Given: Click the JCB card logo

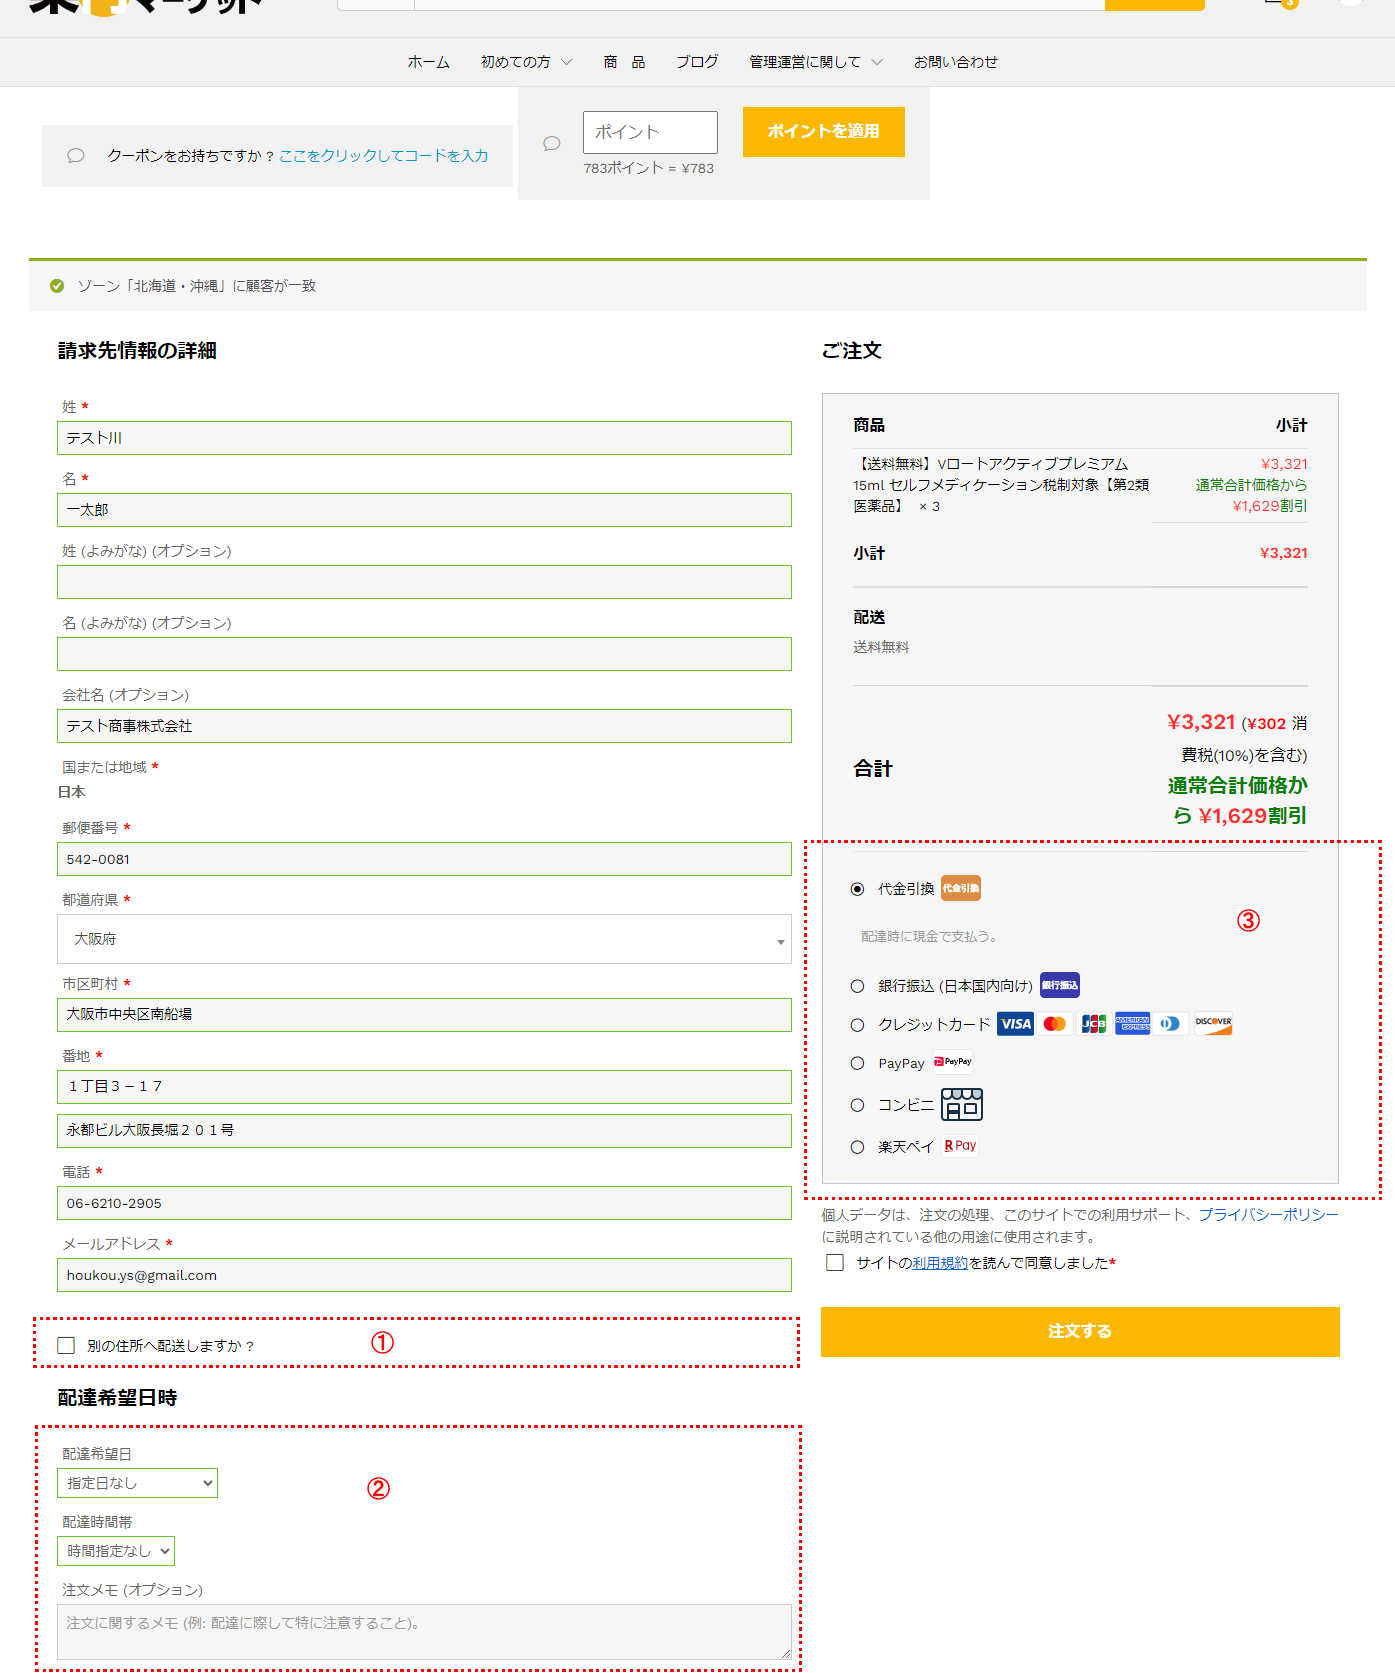Looking at the screenshot, I should (1093, 1024).
